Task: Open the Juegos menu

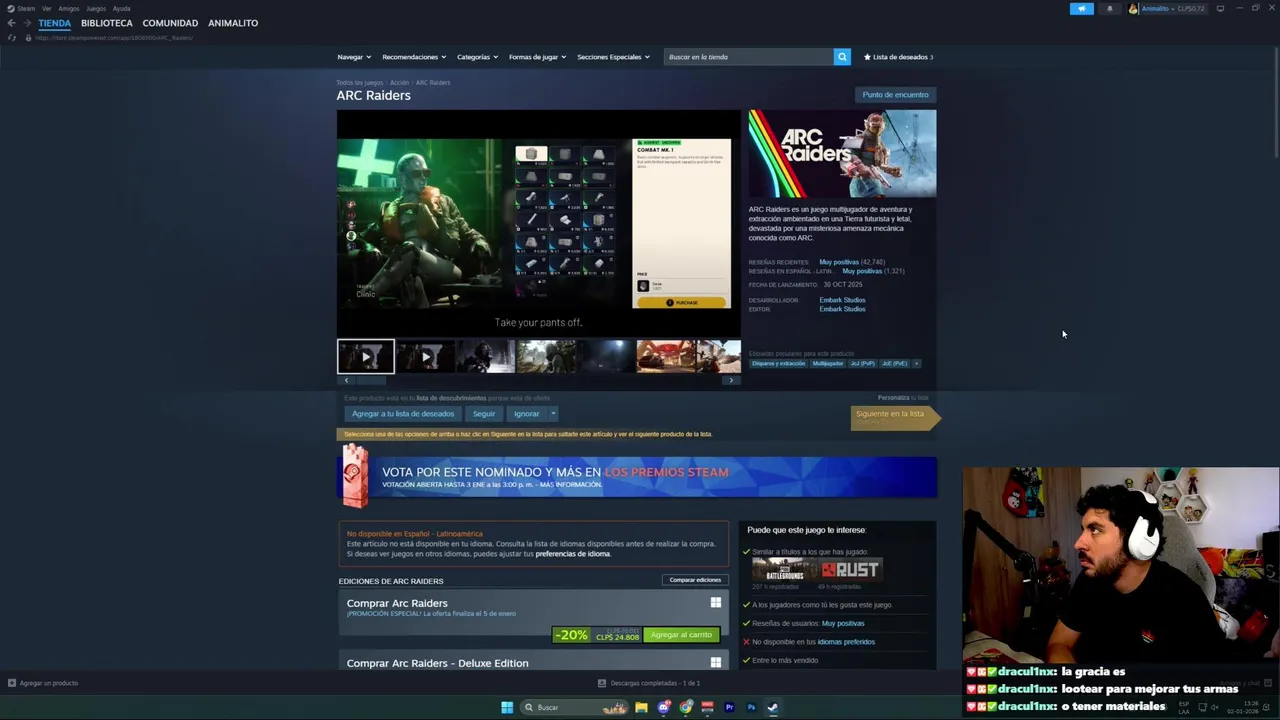Action: point(96,8)
